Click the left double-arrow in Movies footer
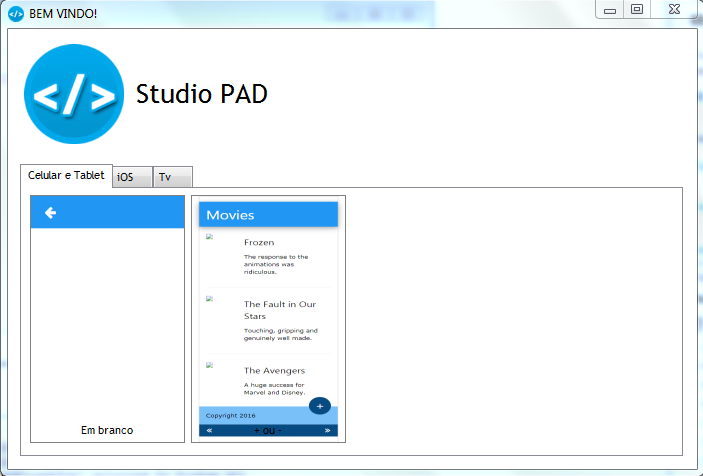 (209, 430)
